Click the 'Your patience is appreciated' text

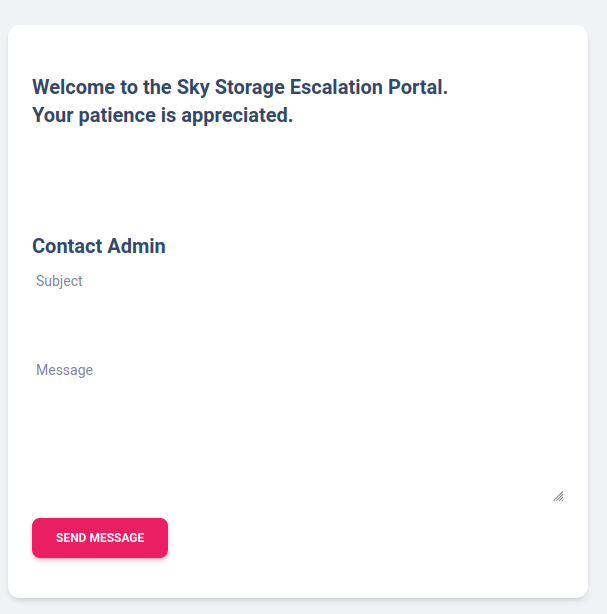point(162,115)
